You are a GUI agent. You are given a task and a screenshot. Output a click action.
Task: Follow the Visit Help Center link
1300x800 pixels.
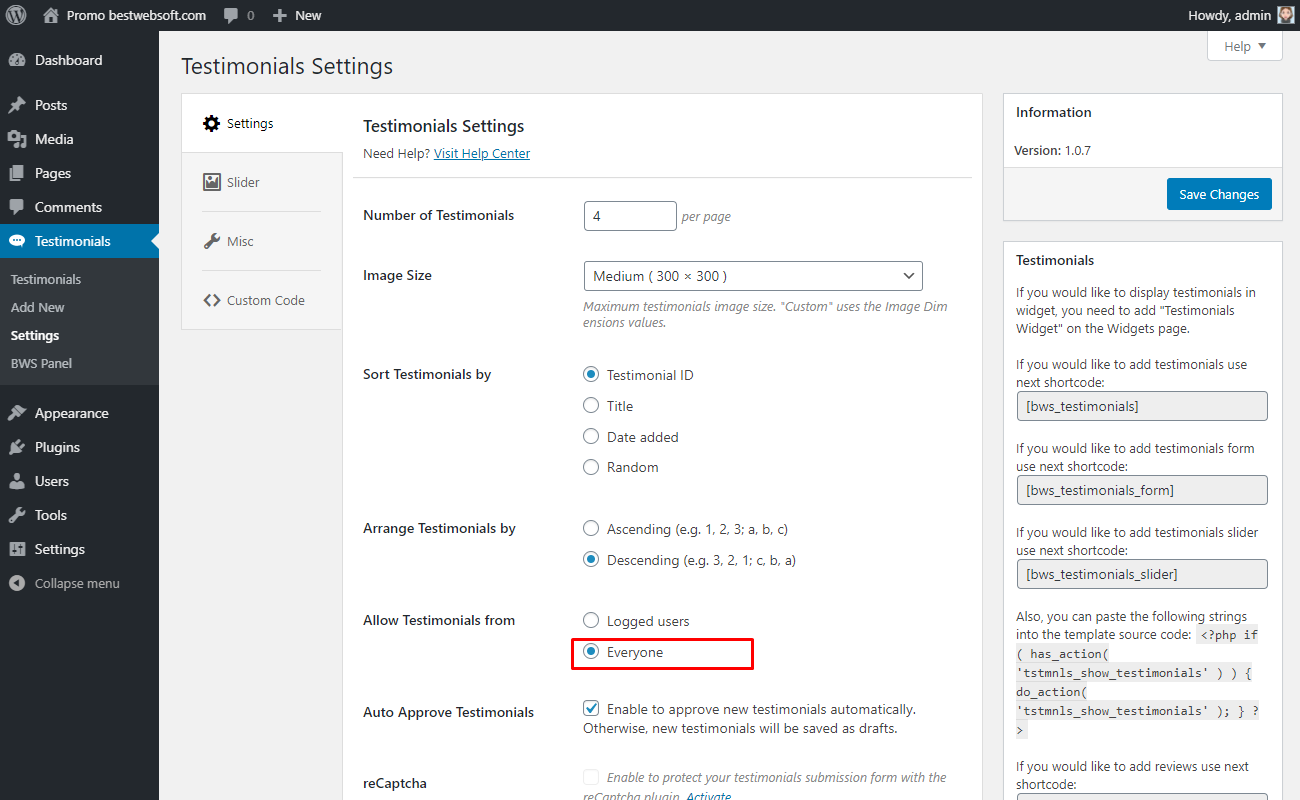tap(482, 153)
